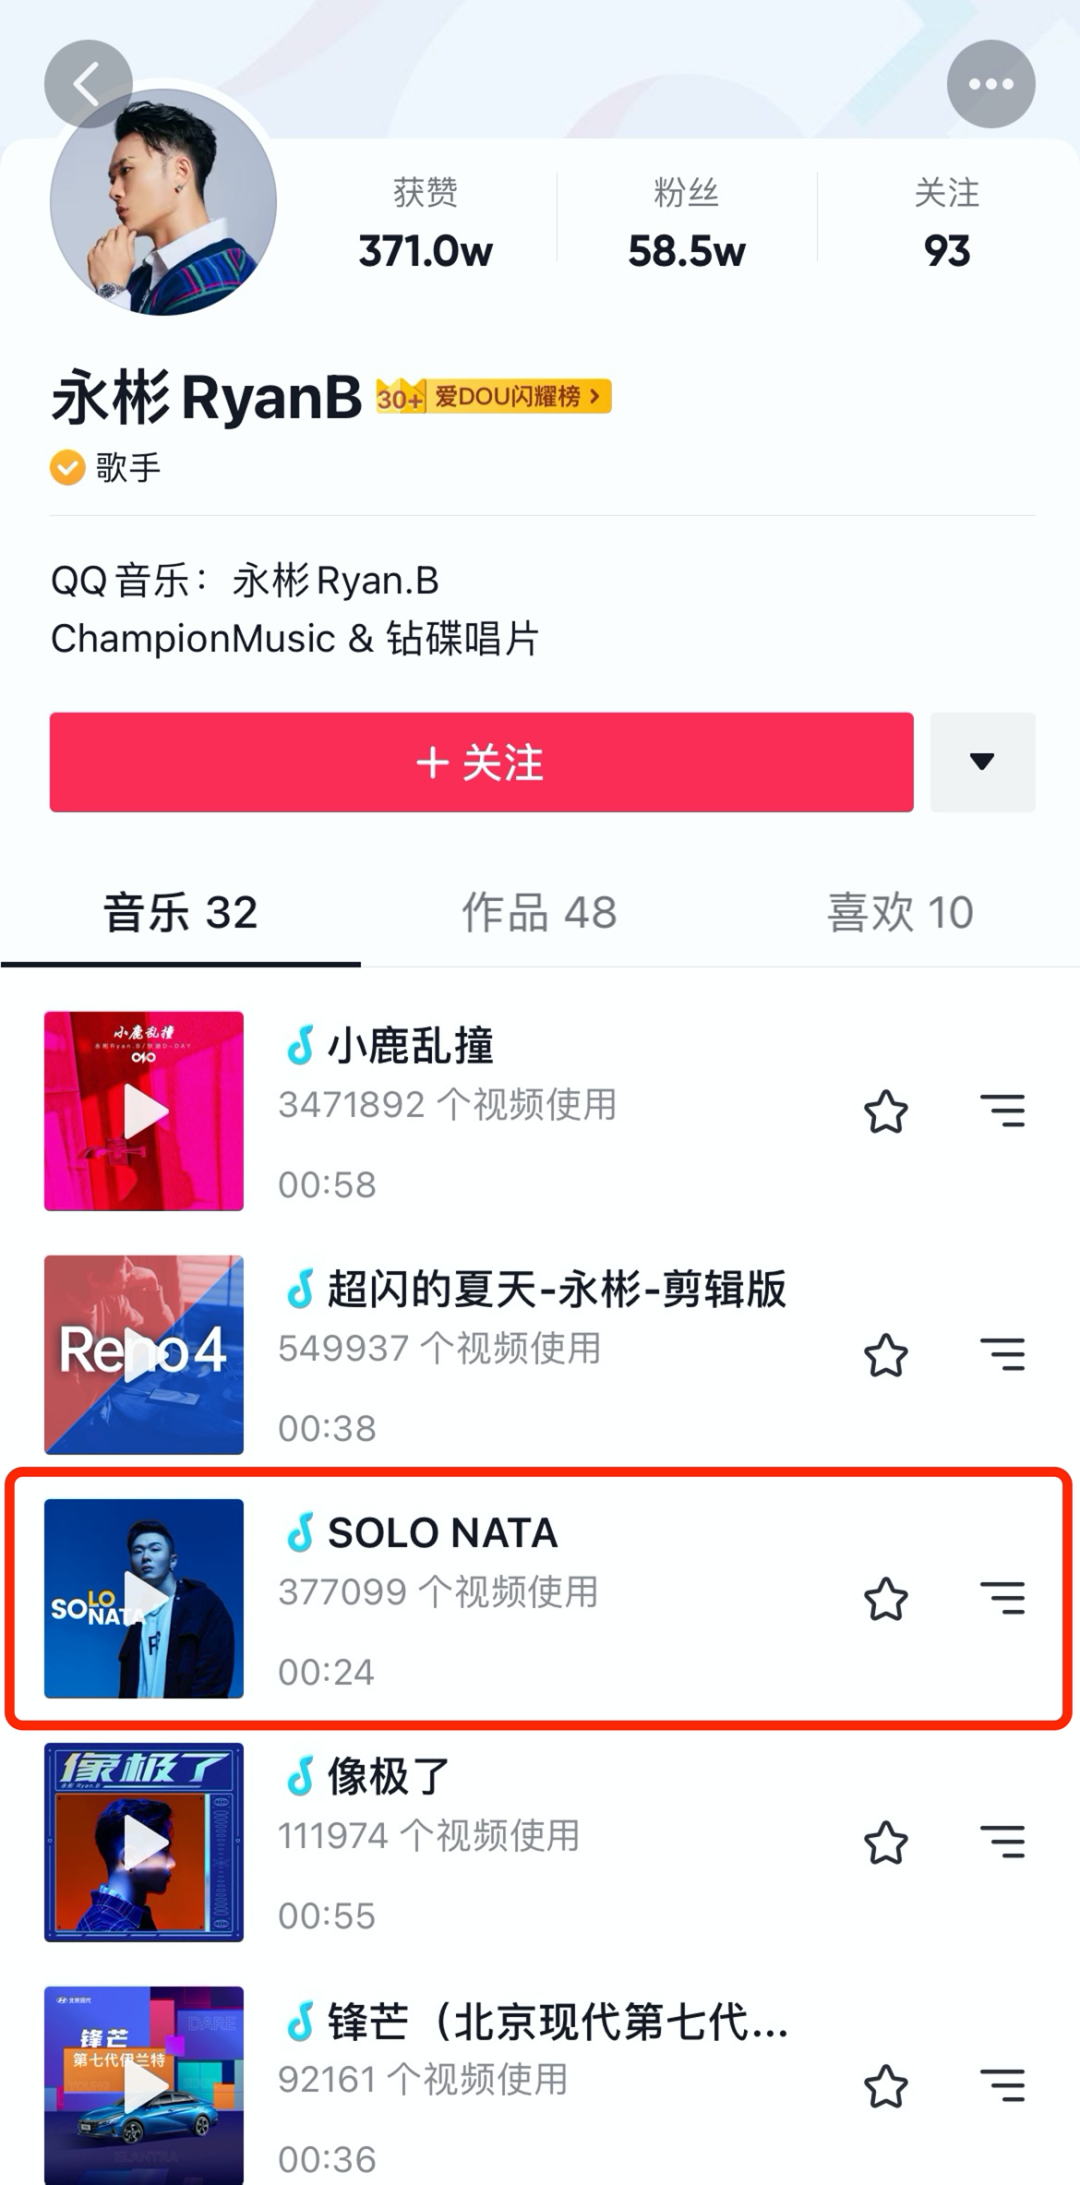Play the Reno4 cover track
Screen dimensions: 1080x2185
pos(144,1355)
